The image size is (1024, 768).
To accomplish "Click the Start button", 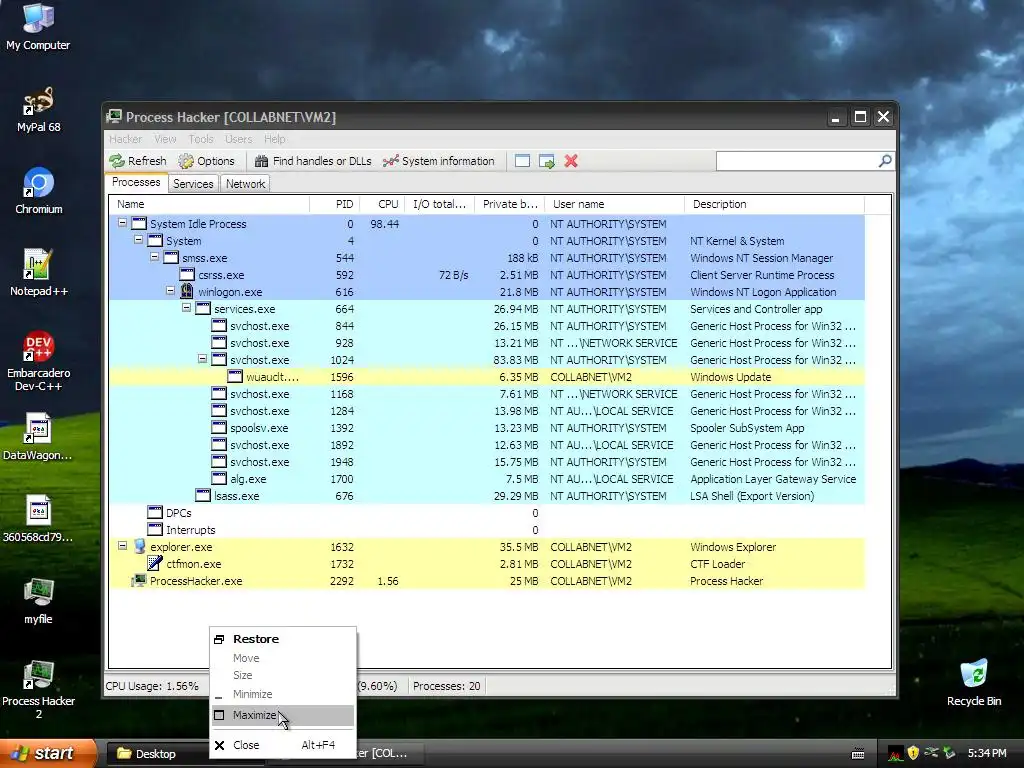I will click(x=48, y=753).
